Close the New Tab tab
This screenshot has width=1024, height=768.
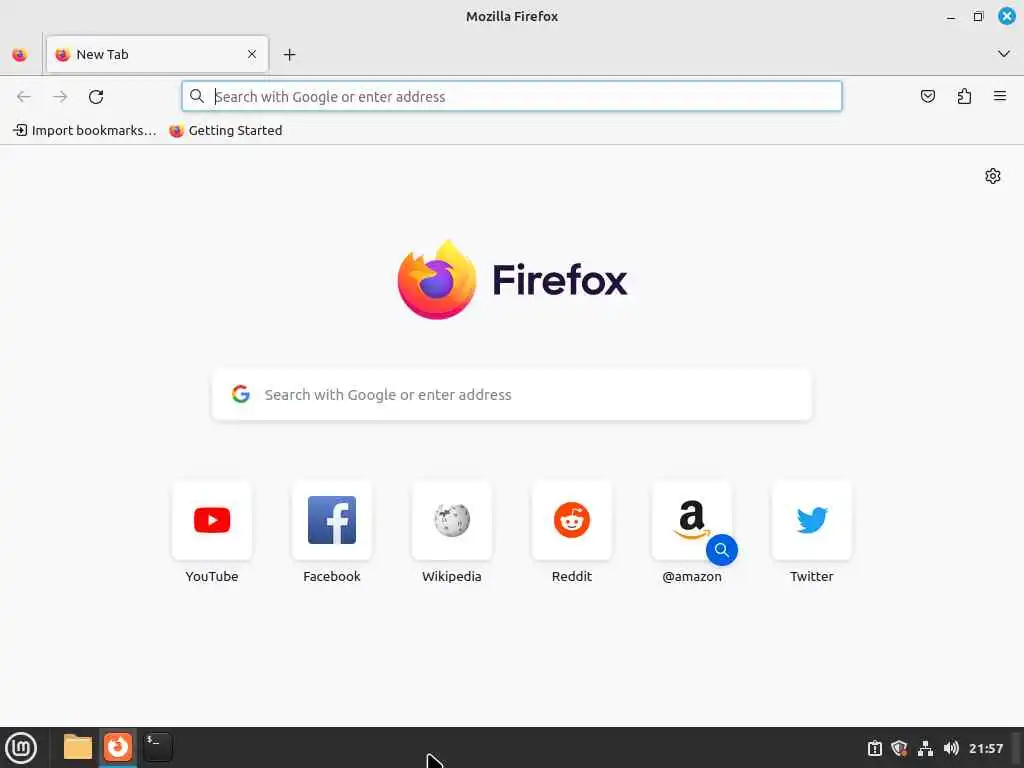[252, 54]
